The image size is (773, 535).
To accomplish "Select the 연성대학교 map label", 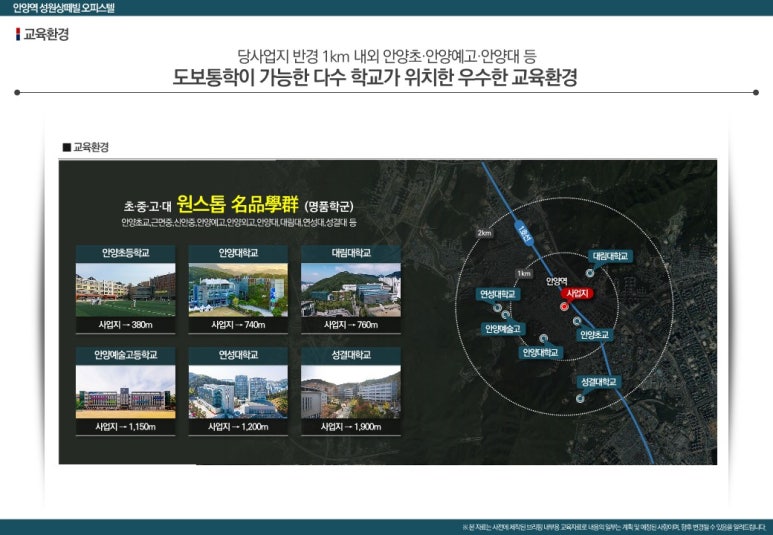I will pyautogui.click(x=498, y=294).
